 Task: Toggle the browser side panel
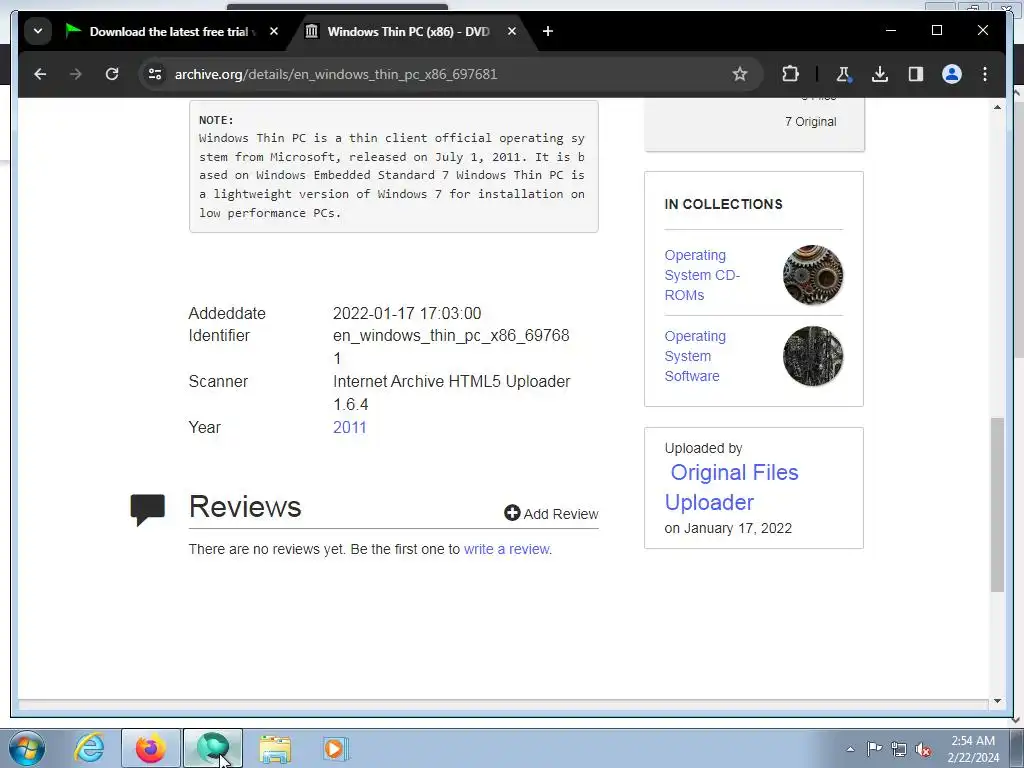916,74
